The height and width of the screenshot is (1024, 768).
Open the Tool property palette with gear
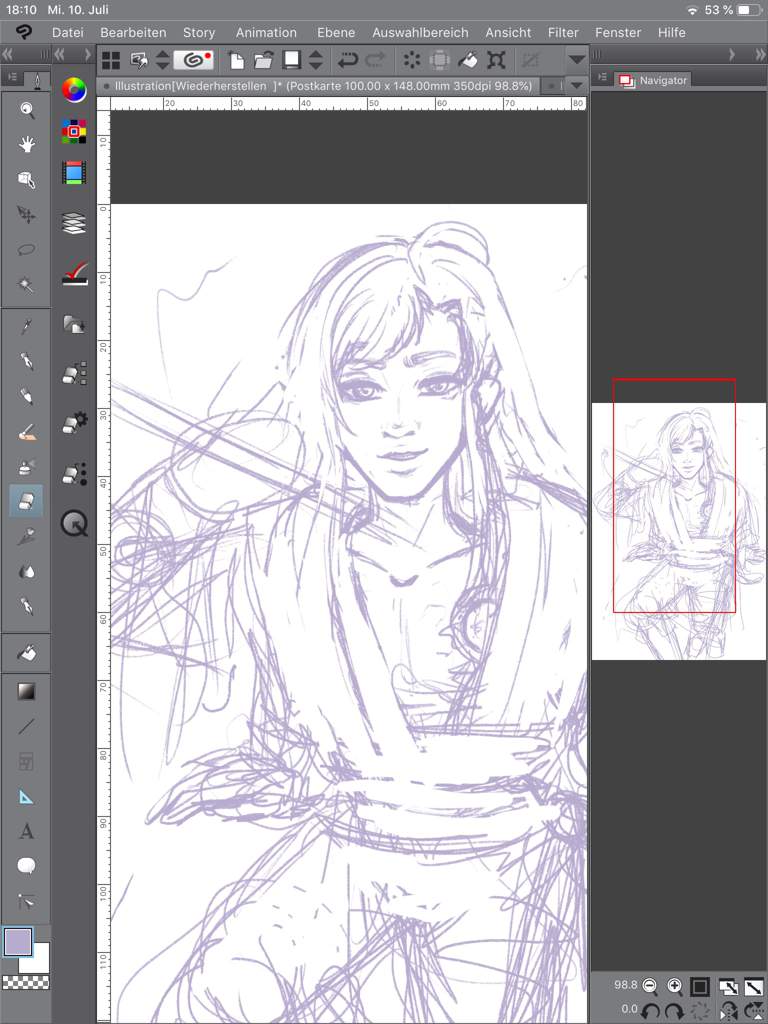(x=74, y=423)
